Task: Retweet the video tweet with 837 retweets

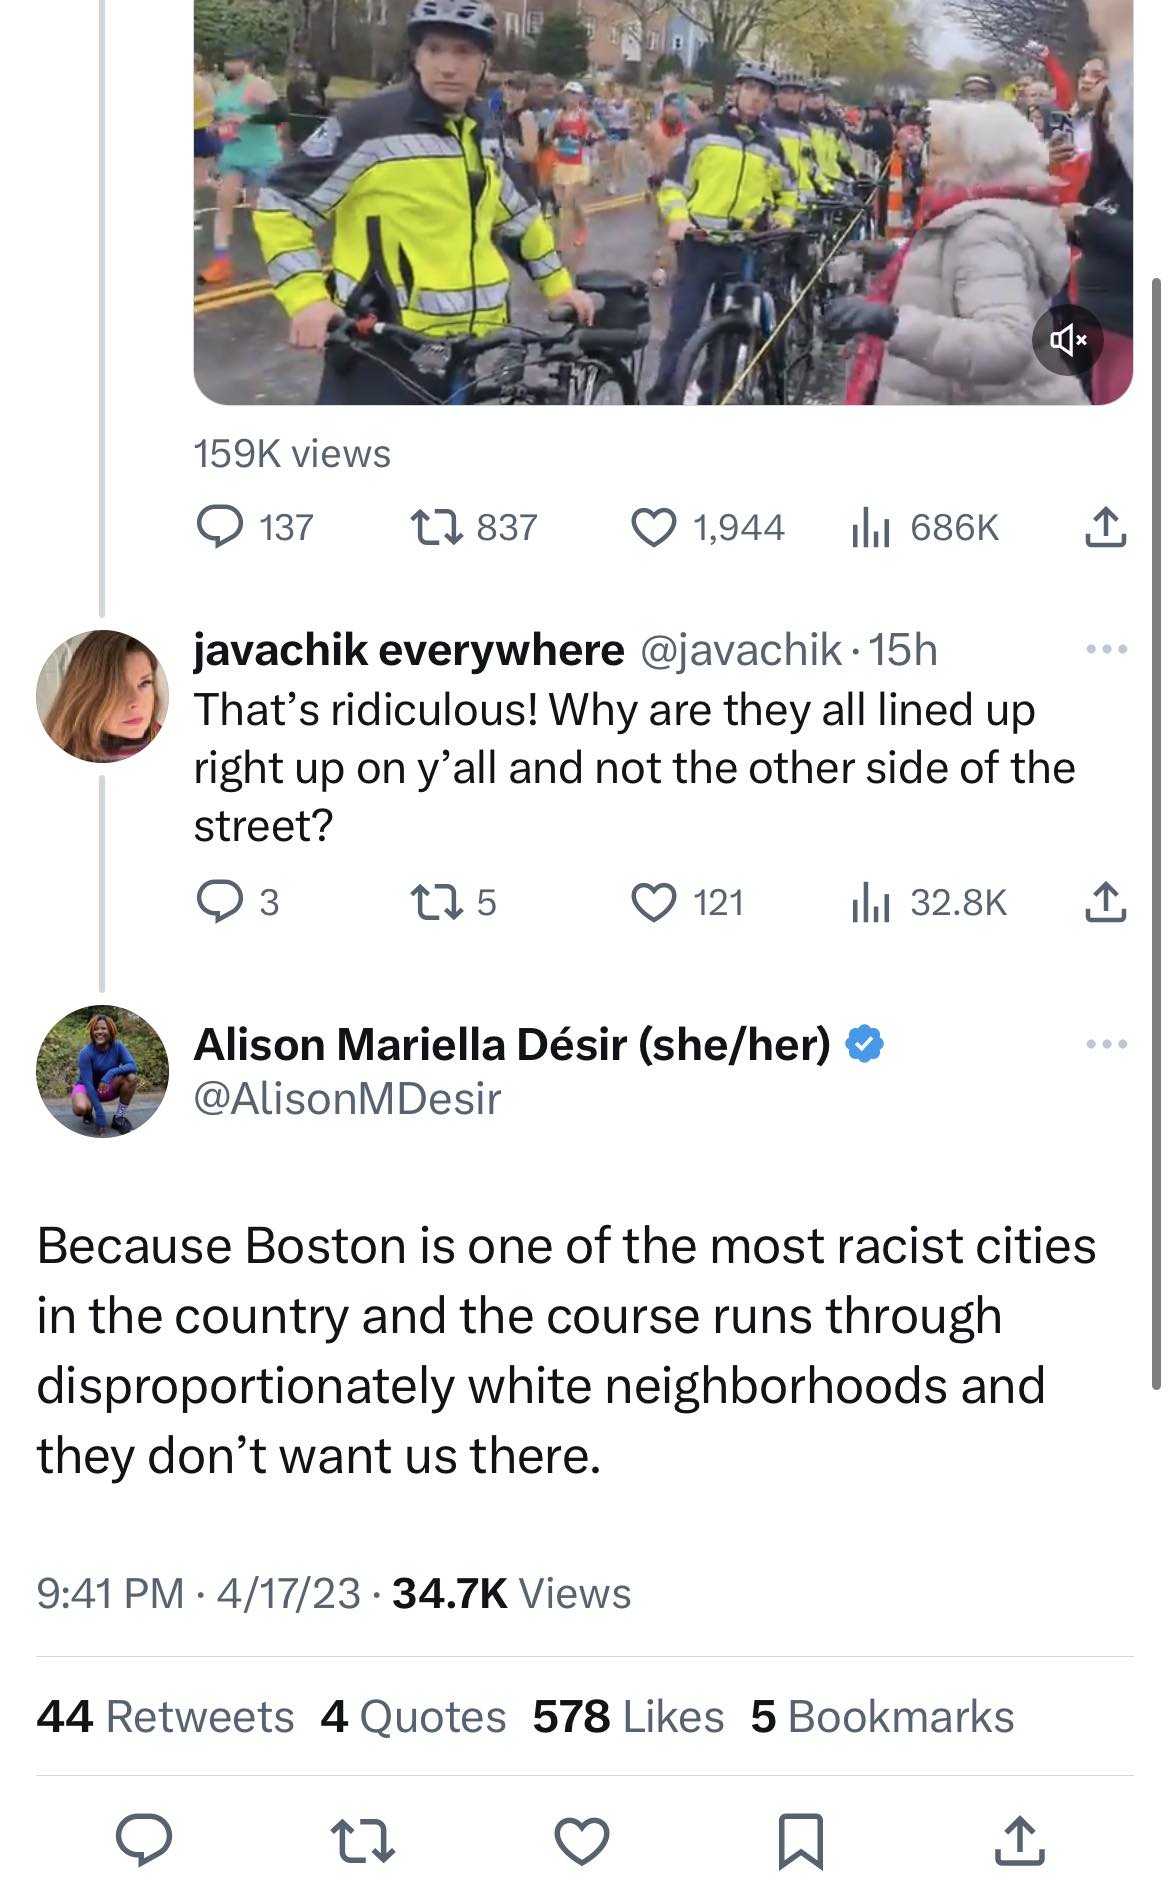Action: tap(437, 527)
